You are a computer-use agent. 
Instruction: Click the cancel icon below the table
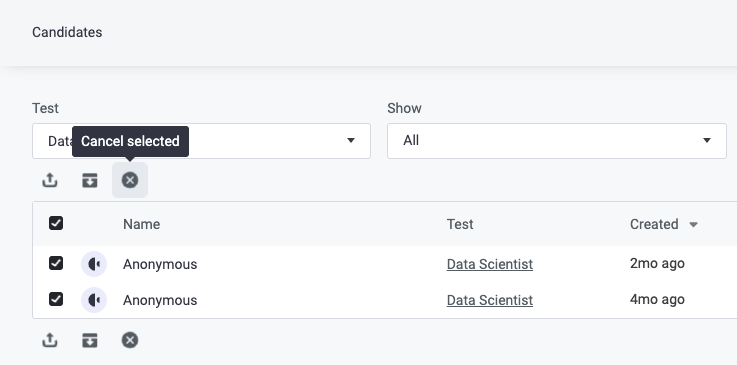tap(130, 340)
